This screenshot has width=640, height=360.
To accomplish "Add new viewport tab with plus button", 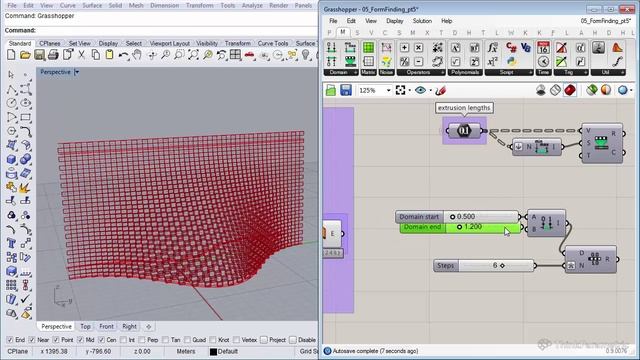I will click(149, 327).
